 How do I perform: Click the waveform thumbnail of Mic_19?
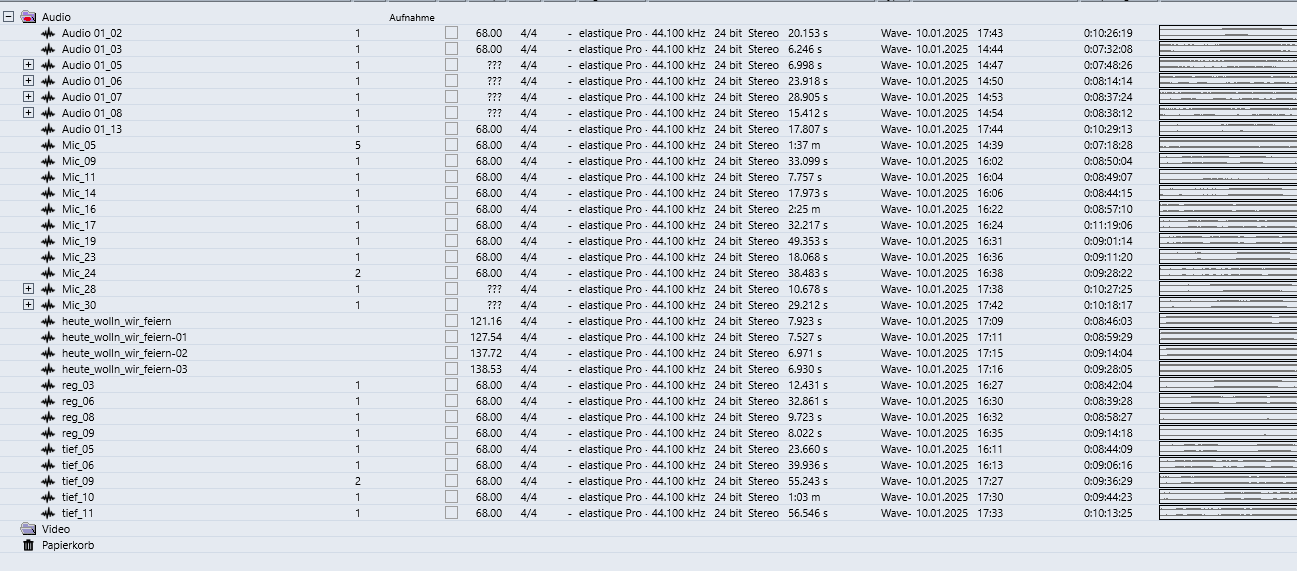[x=1226, y=241]
